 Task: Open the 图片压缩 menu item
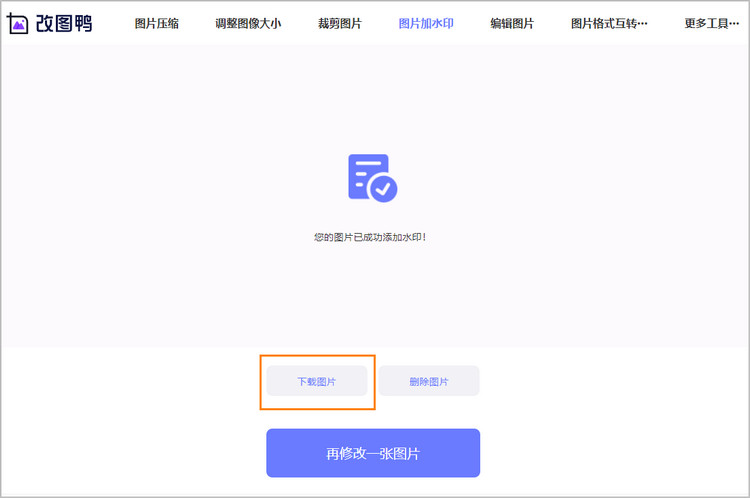(156, 23)
